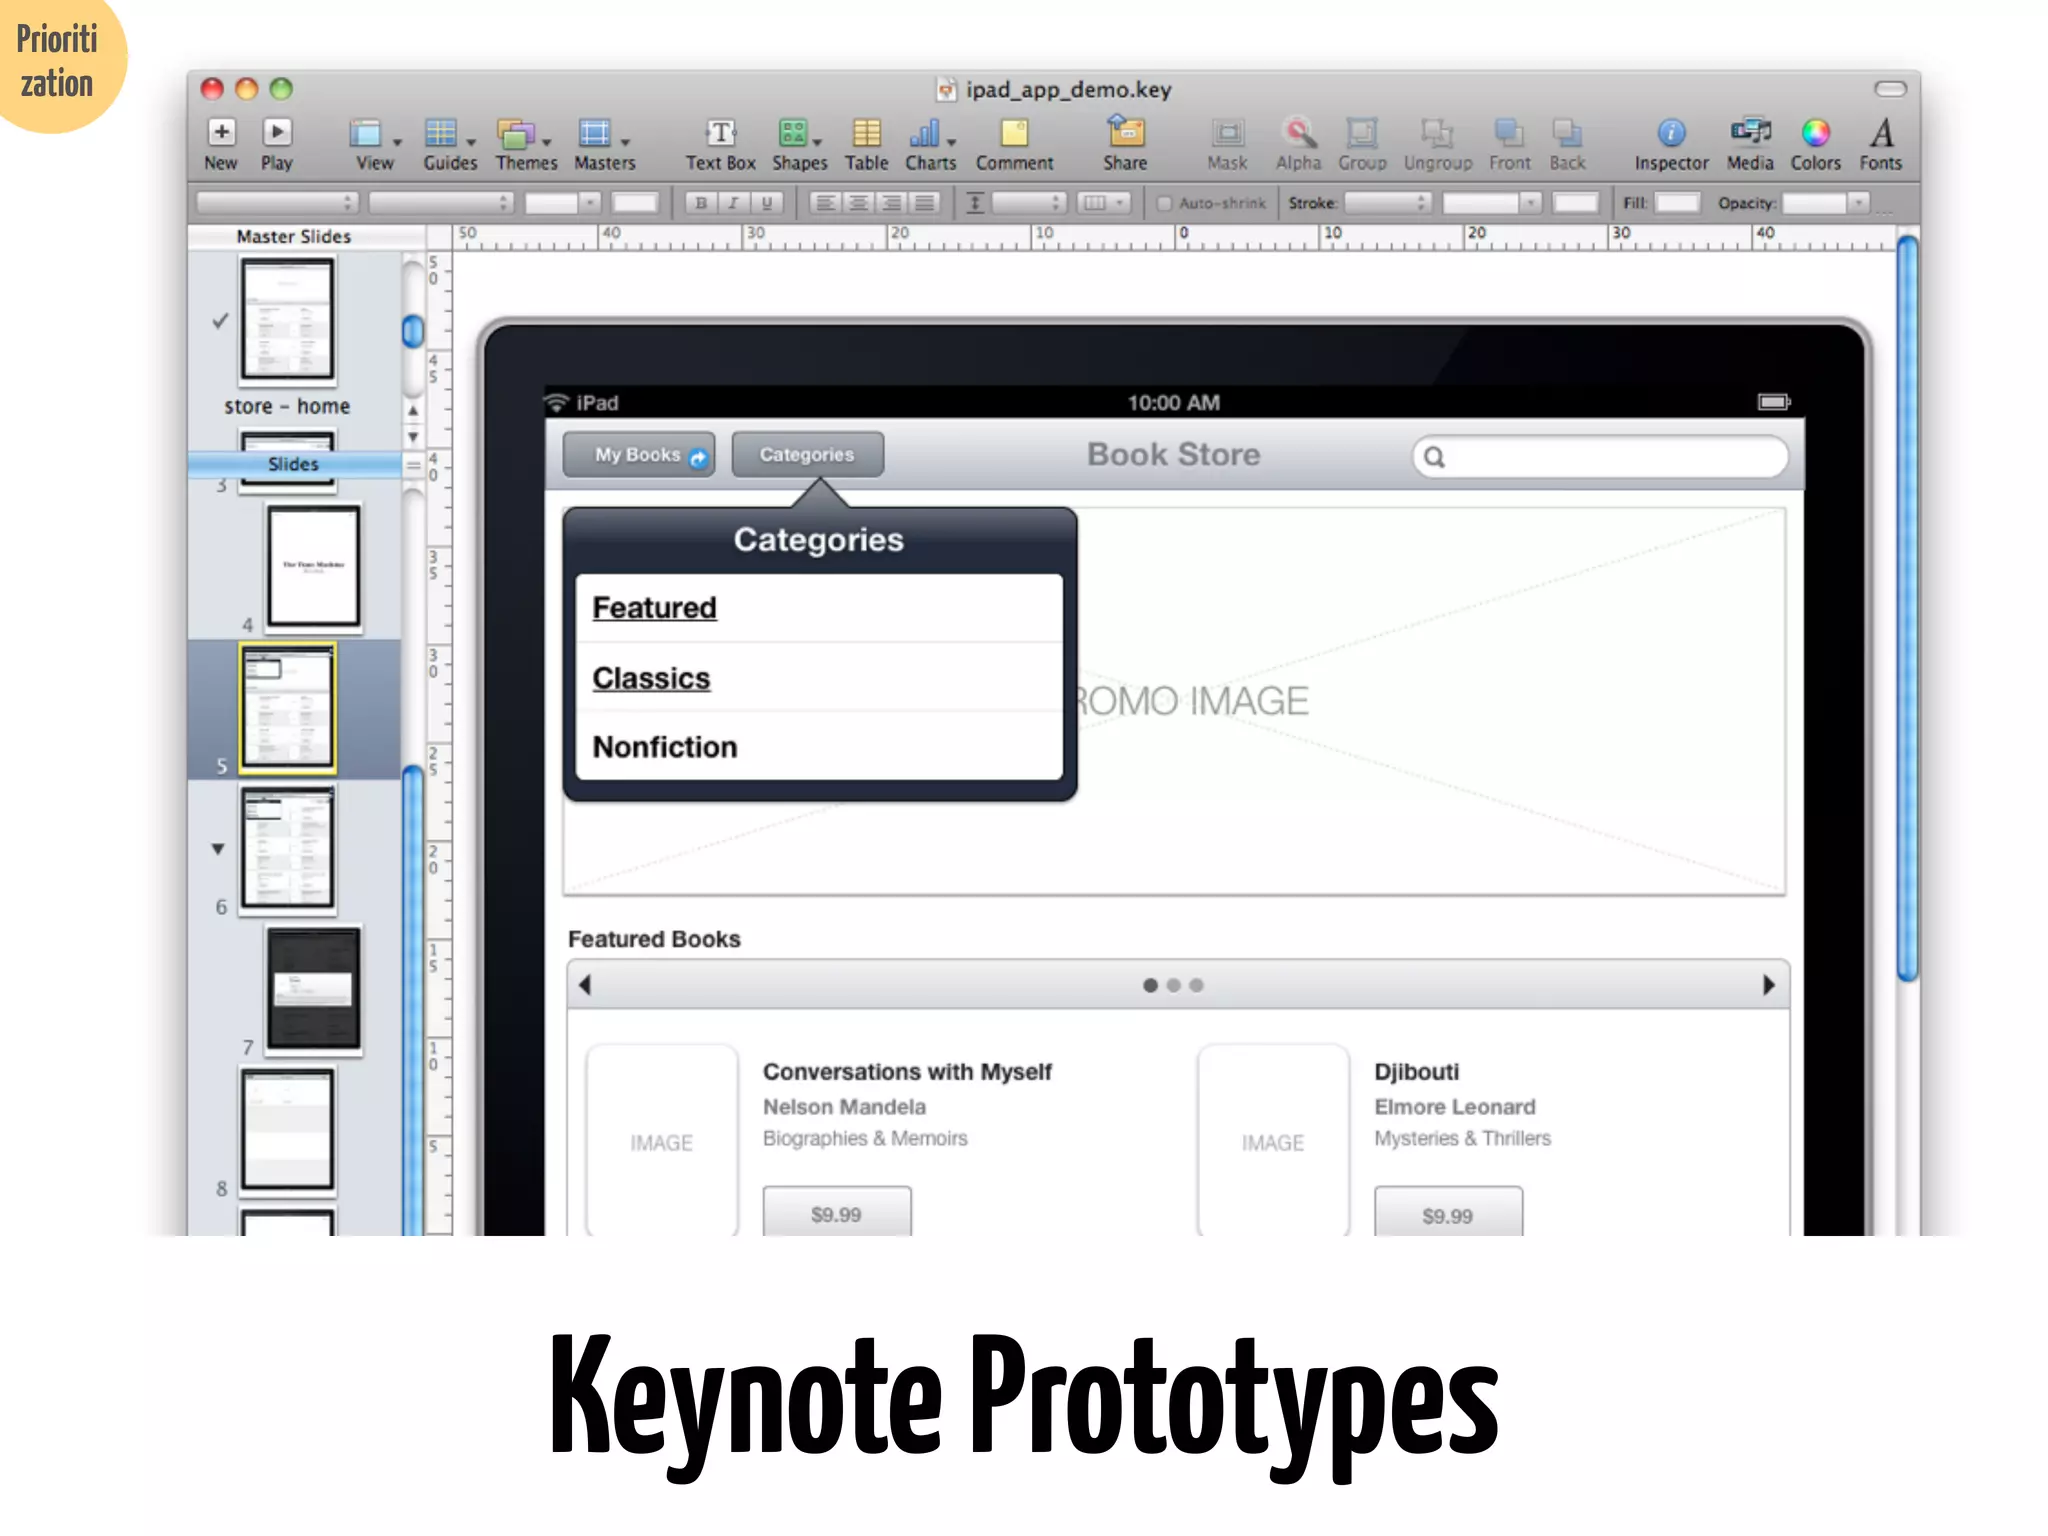Viewport: 2048px width, 1536px height.
Task: Click the Categories toolbar button
Action: (x=807, y=455)
